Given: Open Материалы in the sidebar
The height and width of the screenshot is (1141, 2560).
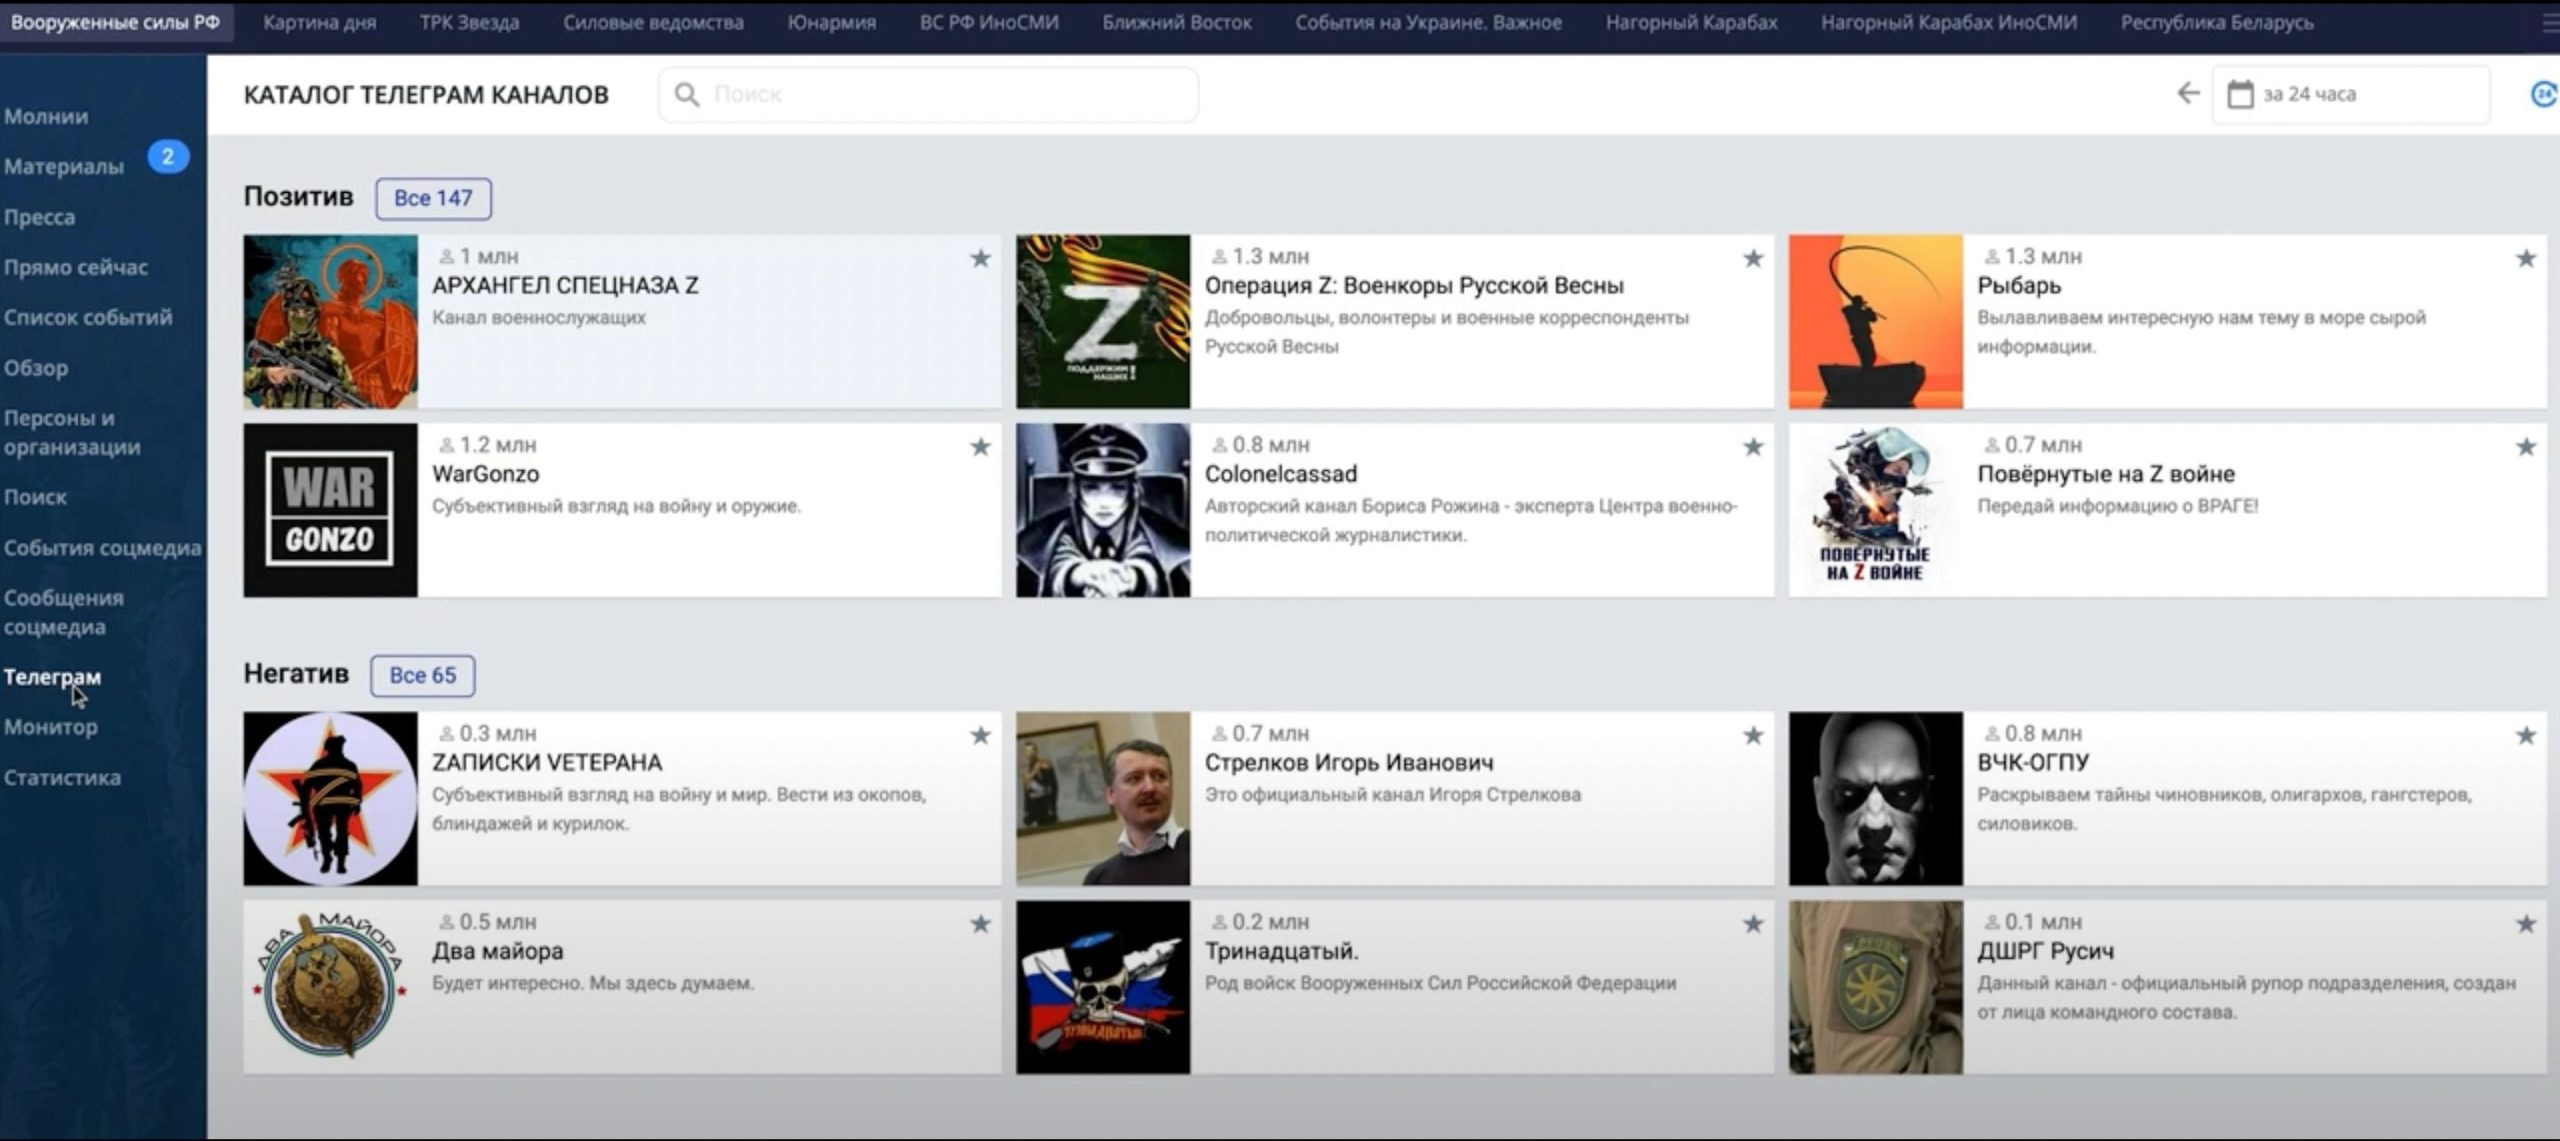Looking at the screenshot, I should [64, 167].
